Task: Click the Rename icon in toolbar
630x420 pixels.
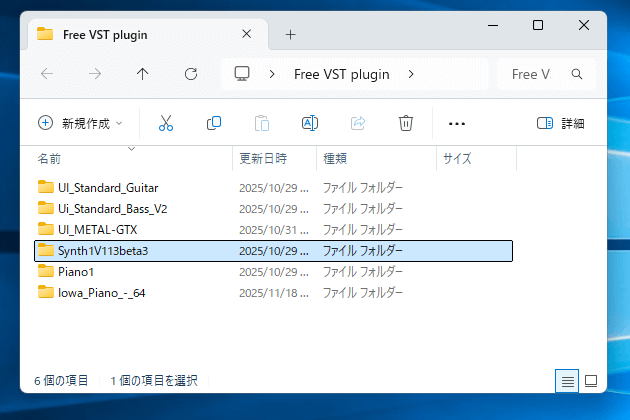Action: (310, 123)
